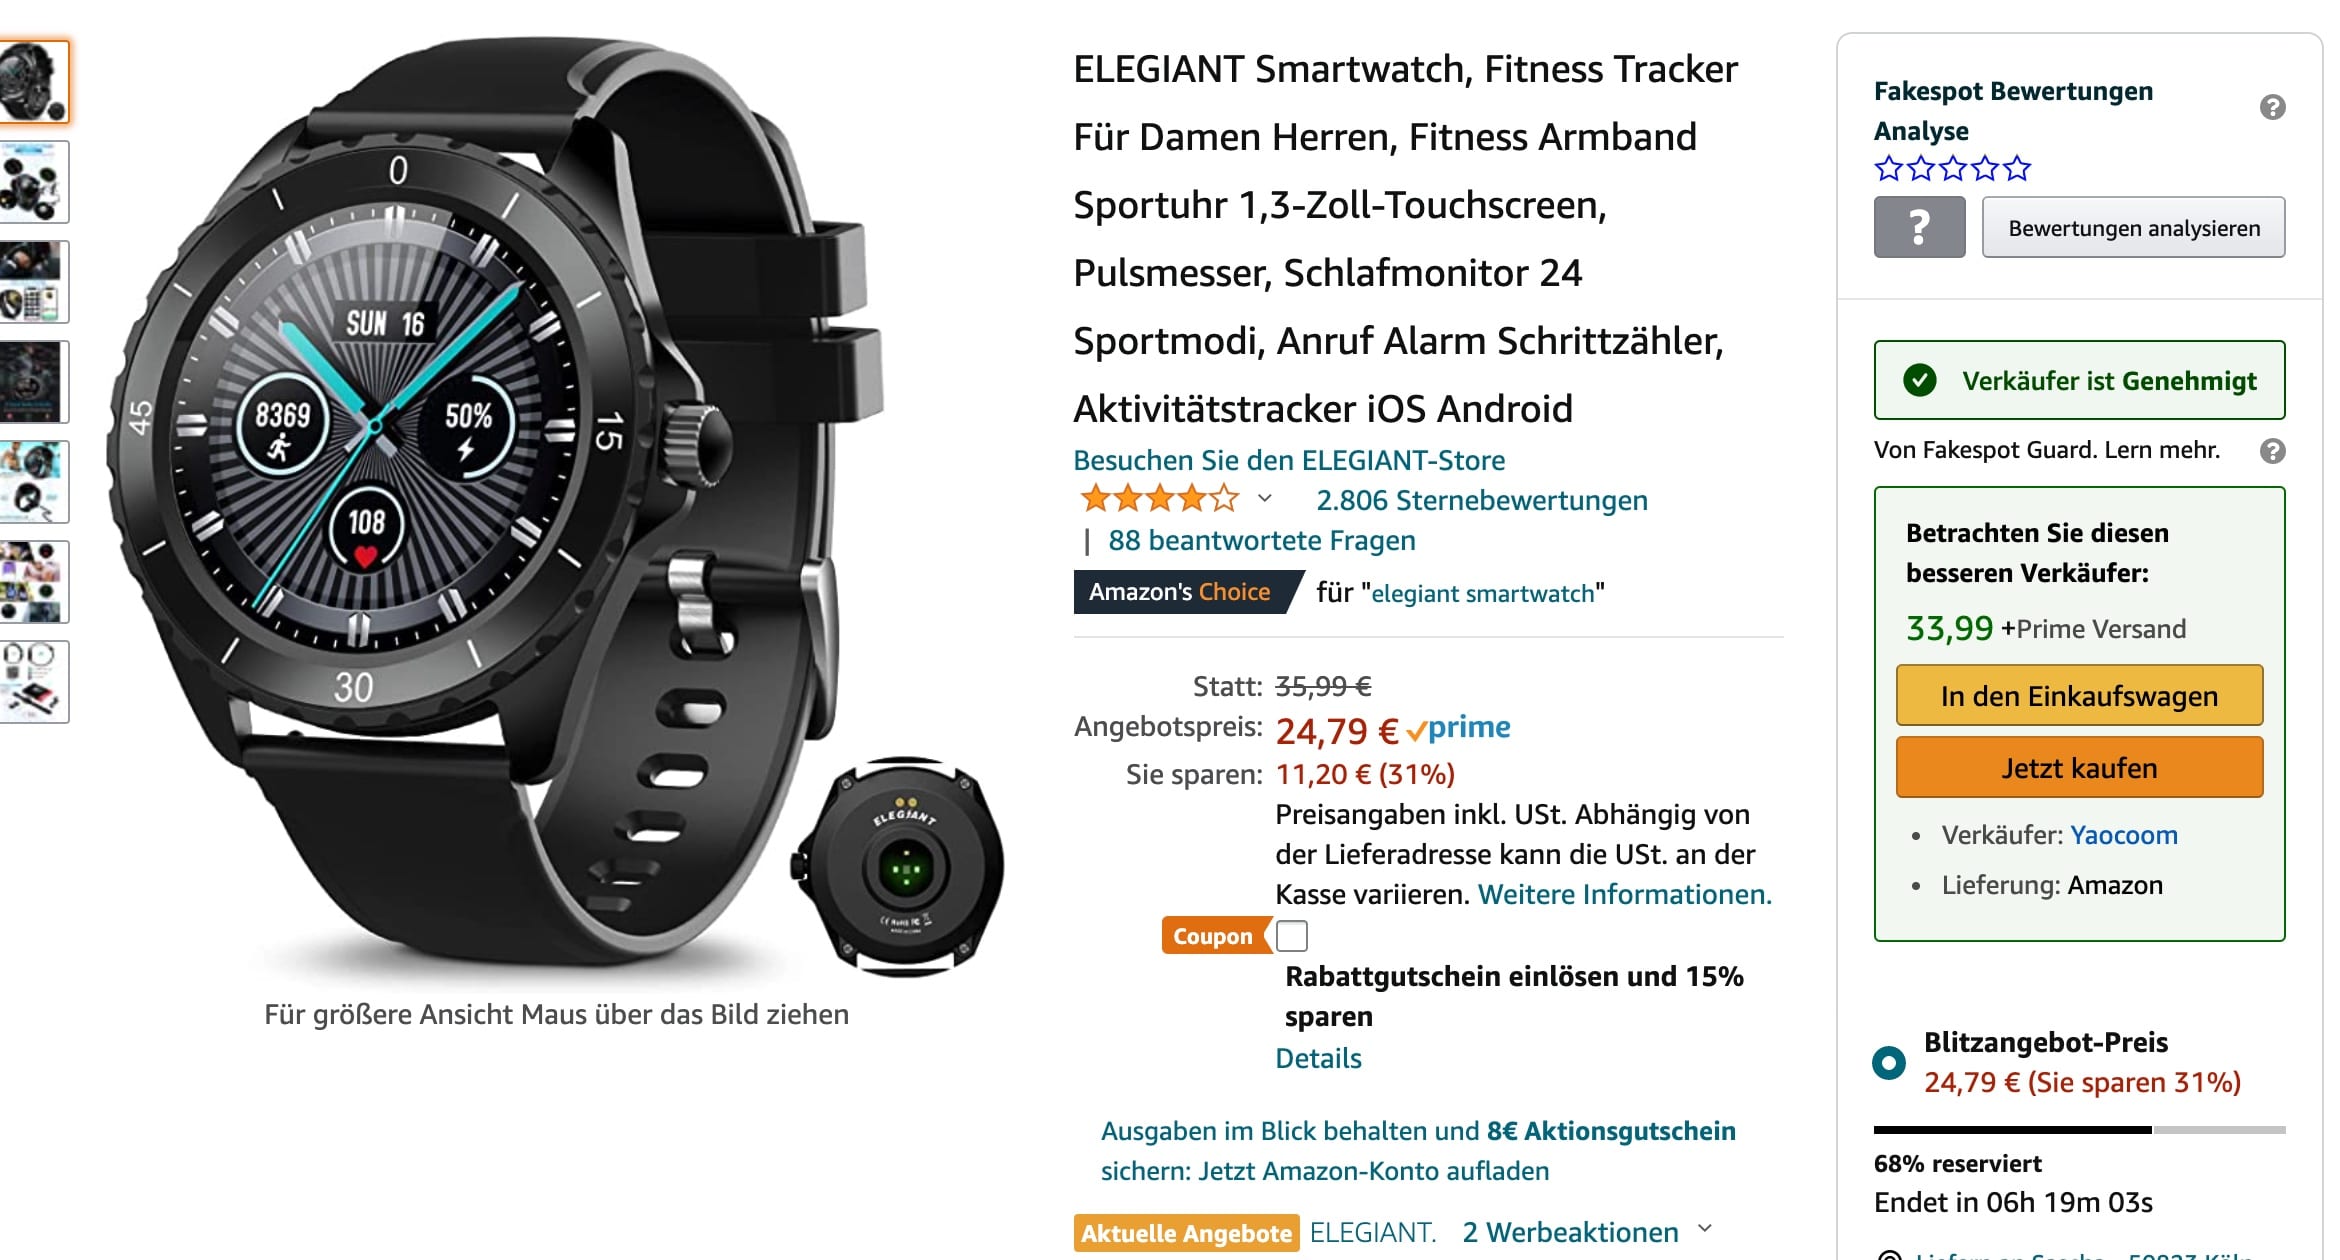The width and height of the screenshot is (2340, 1260).
Task: Select the Blitzangebot-Preis radio option
Action: (x=1889, y=1062)
